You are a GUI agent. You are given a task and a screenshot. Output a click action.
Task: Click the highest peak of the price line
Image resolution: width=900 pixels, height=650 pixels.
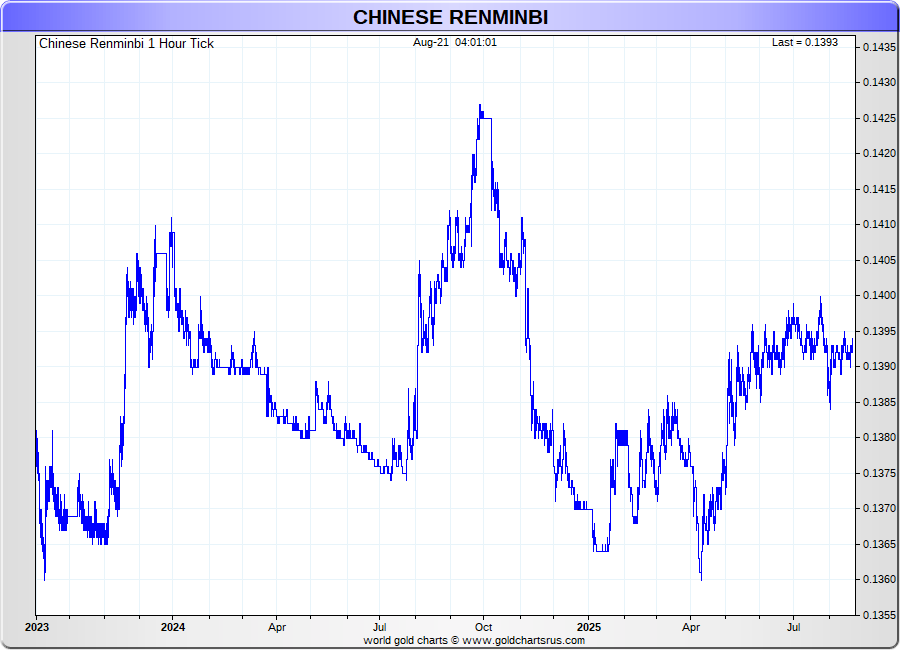(480, 105)
